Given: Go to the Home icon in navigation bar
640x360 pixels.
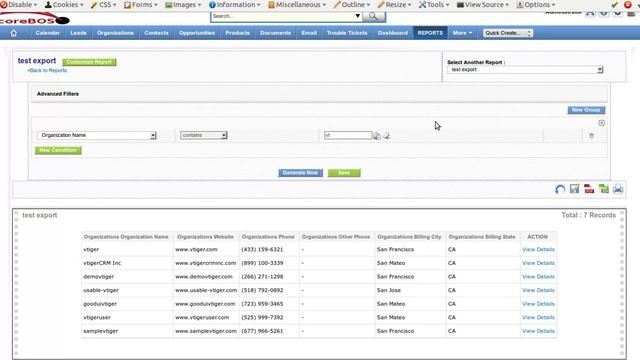Looking at the screenshot, I should pos(13,33).
